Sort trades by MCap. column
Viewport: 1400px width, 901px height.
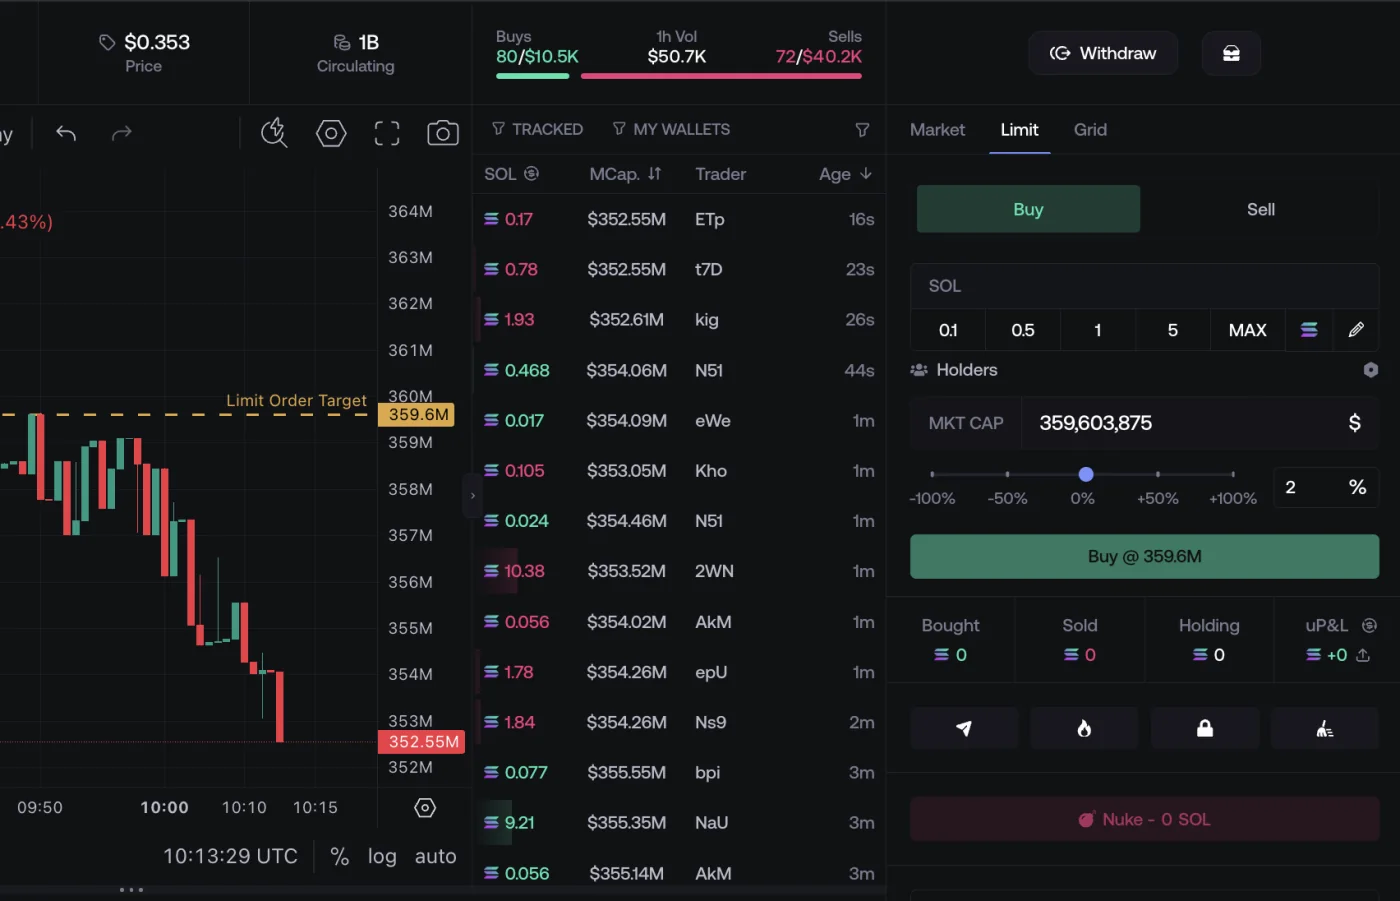625,174
